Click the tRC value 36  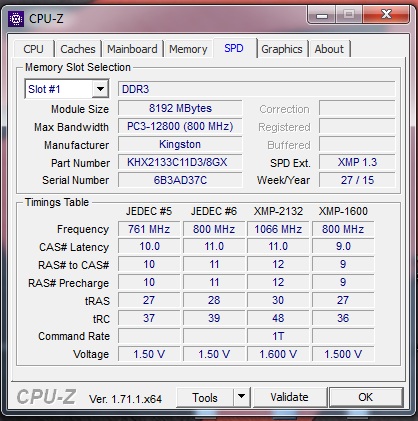pyautogui.click(x=343, y=318)
